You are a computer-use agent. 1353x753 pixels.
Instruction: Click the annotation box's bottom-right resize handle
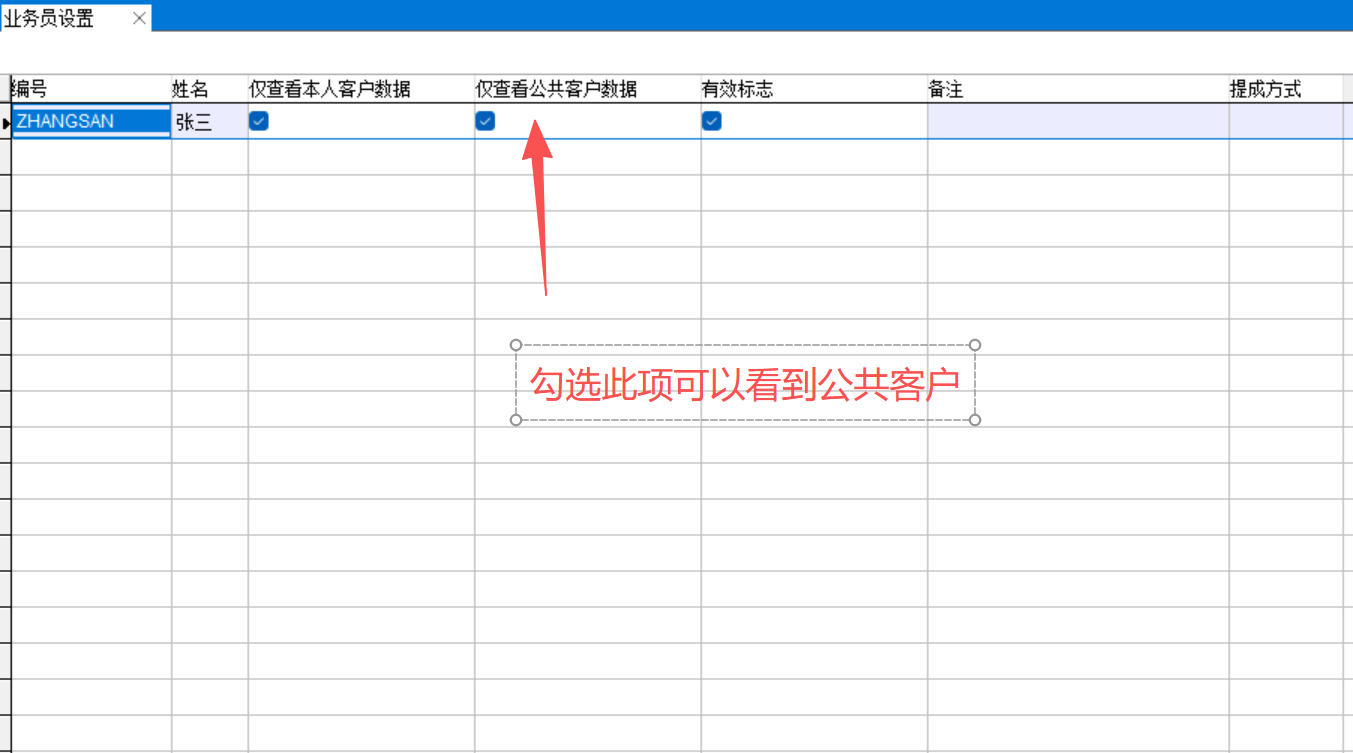[975, 419]
